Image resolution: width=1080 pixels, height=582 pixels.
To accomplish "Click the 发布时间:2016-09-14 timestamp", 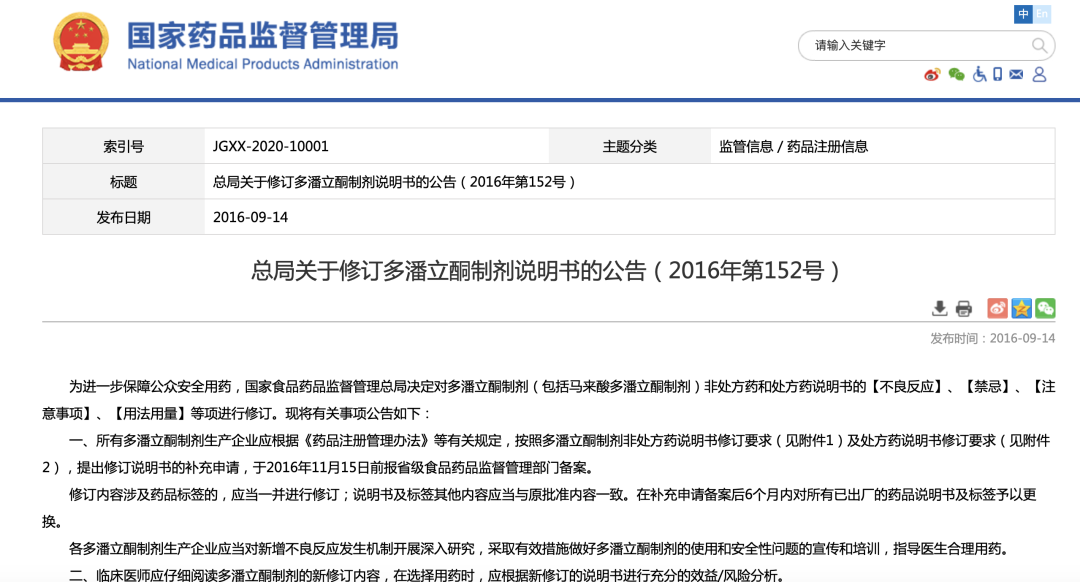I will tap(993, 338).
